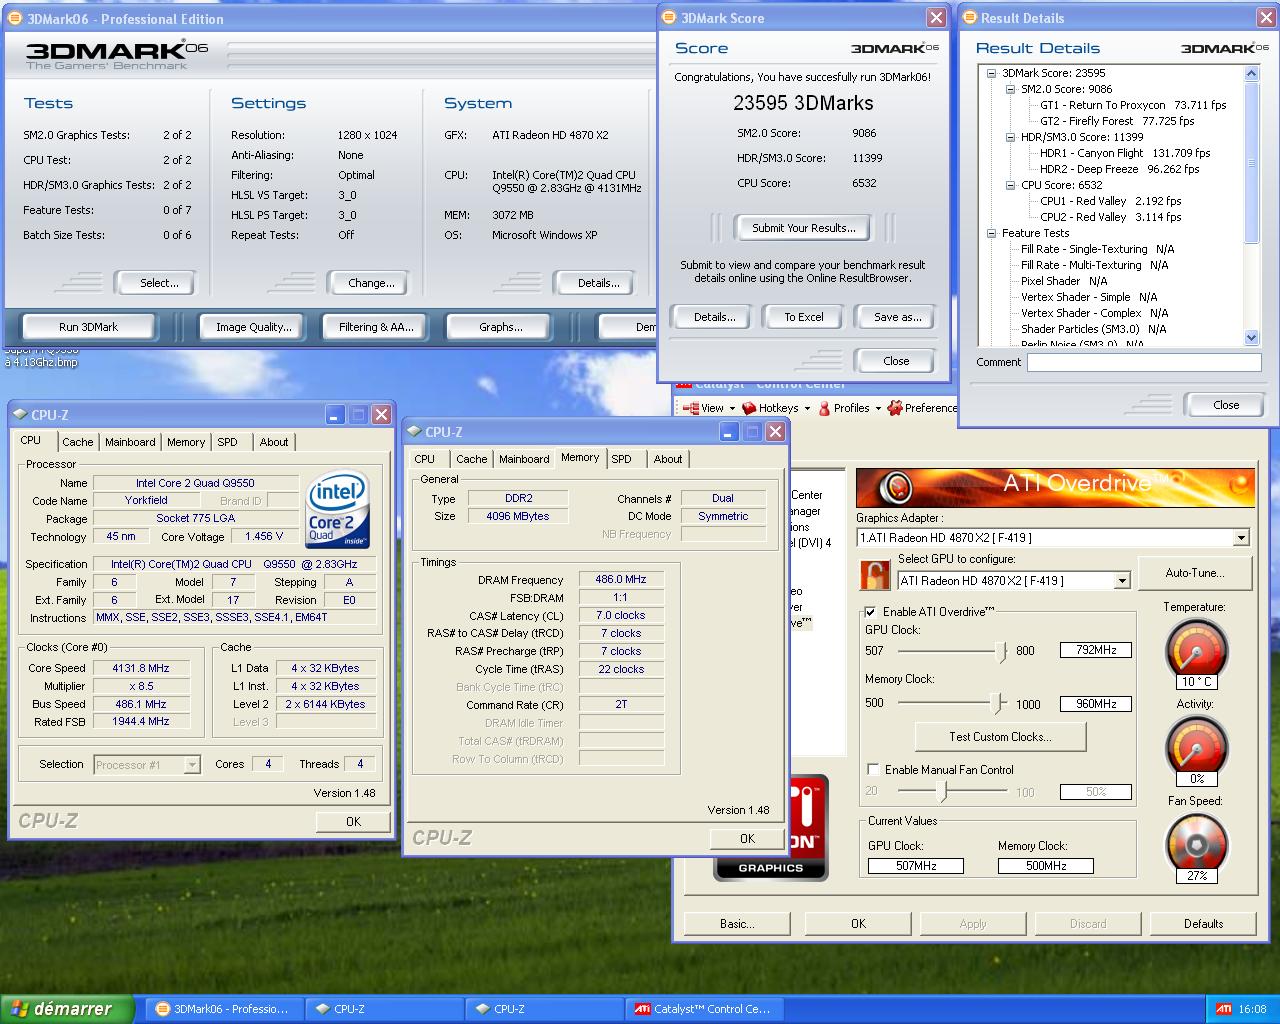Click OK button in CPU-Z Memory window
The width and height of the screenshot is (1280, 1024).
pos(747,839)
